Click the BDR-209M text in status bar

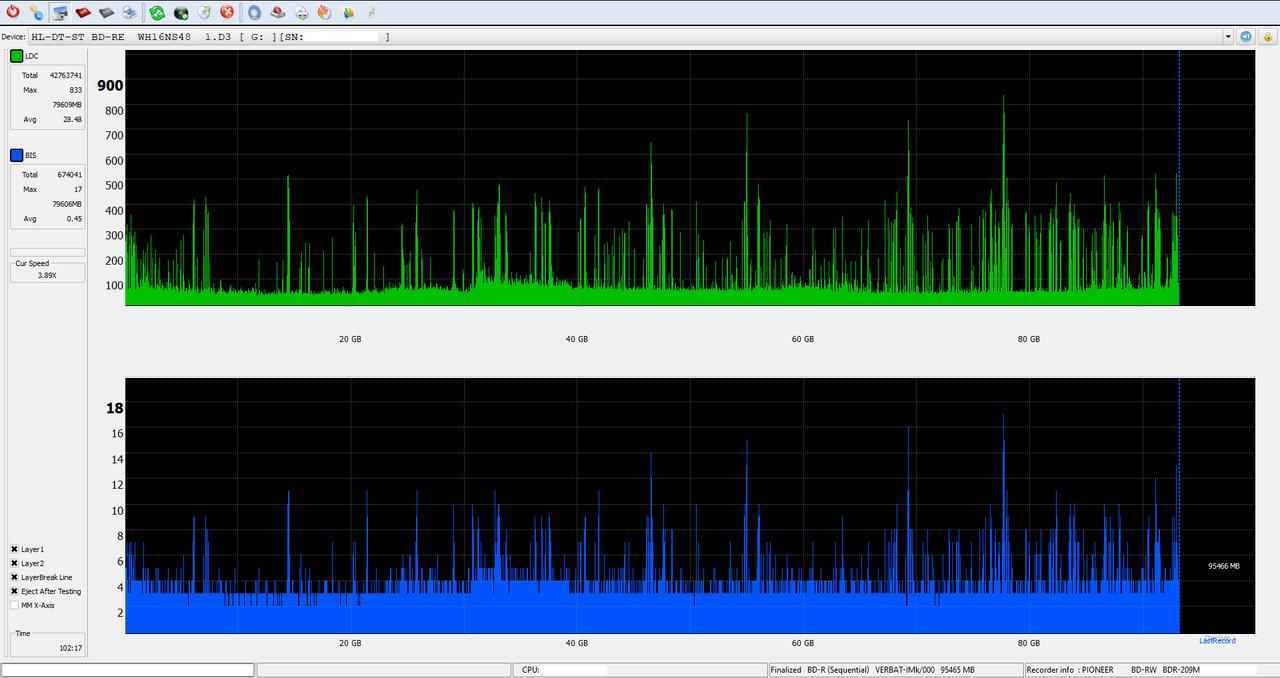(x=1181, y=670)
